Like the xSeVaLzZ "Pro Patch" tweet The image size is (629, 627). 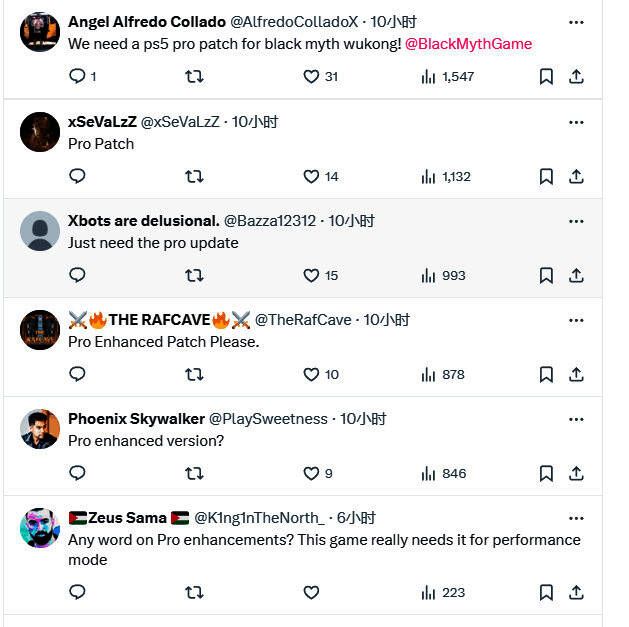(311, 176)
